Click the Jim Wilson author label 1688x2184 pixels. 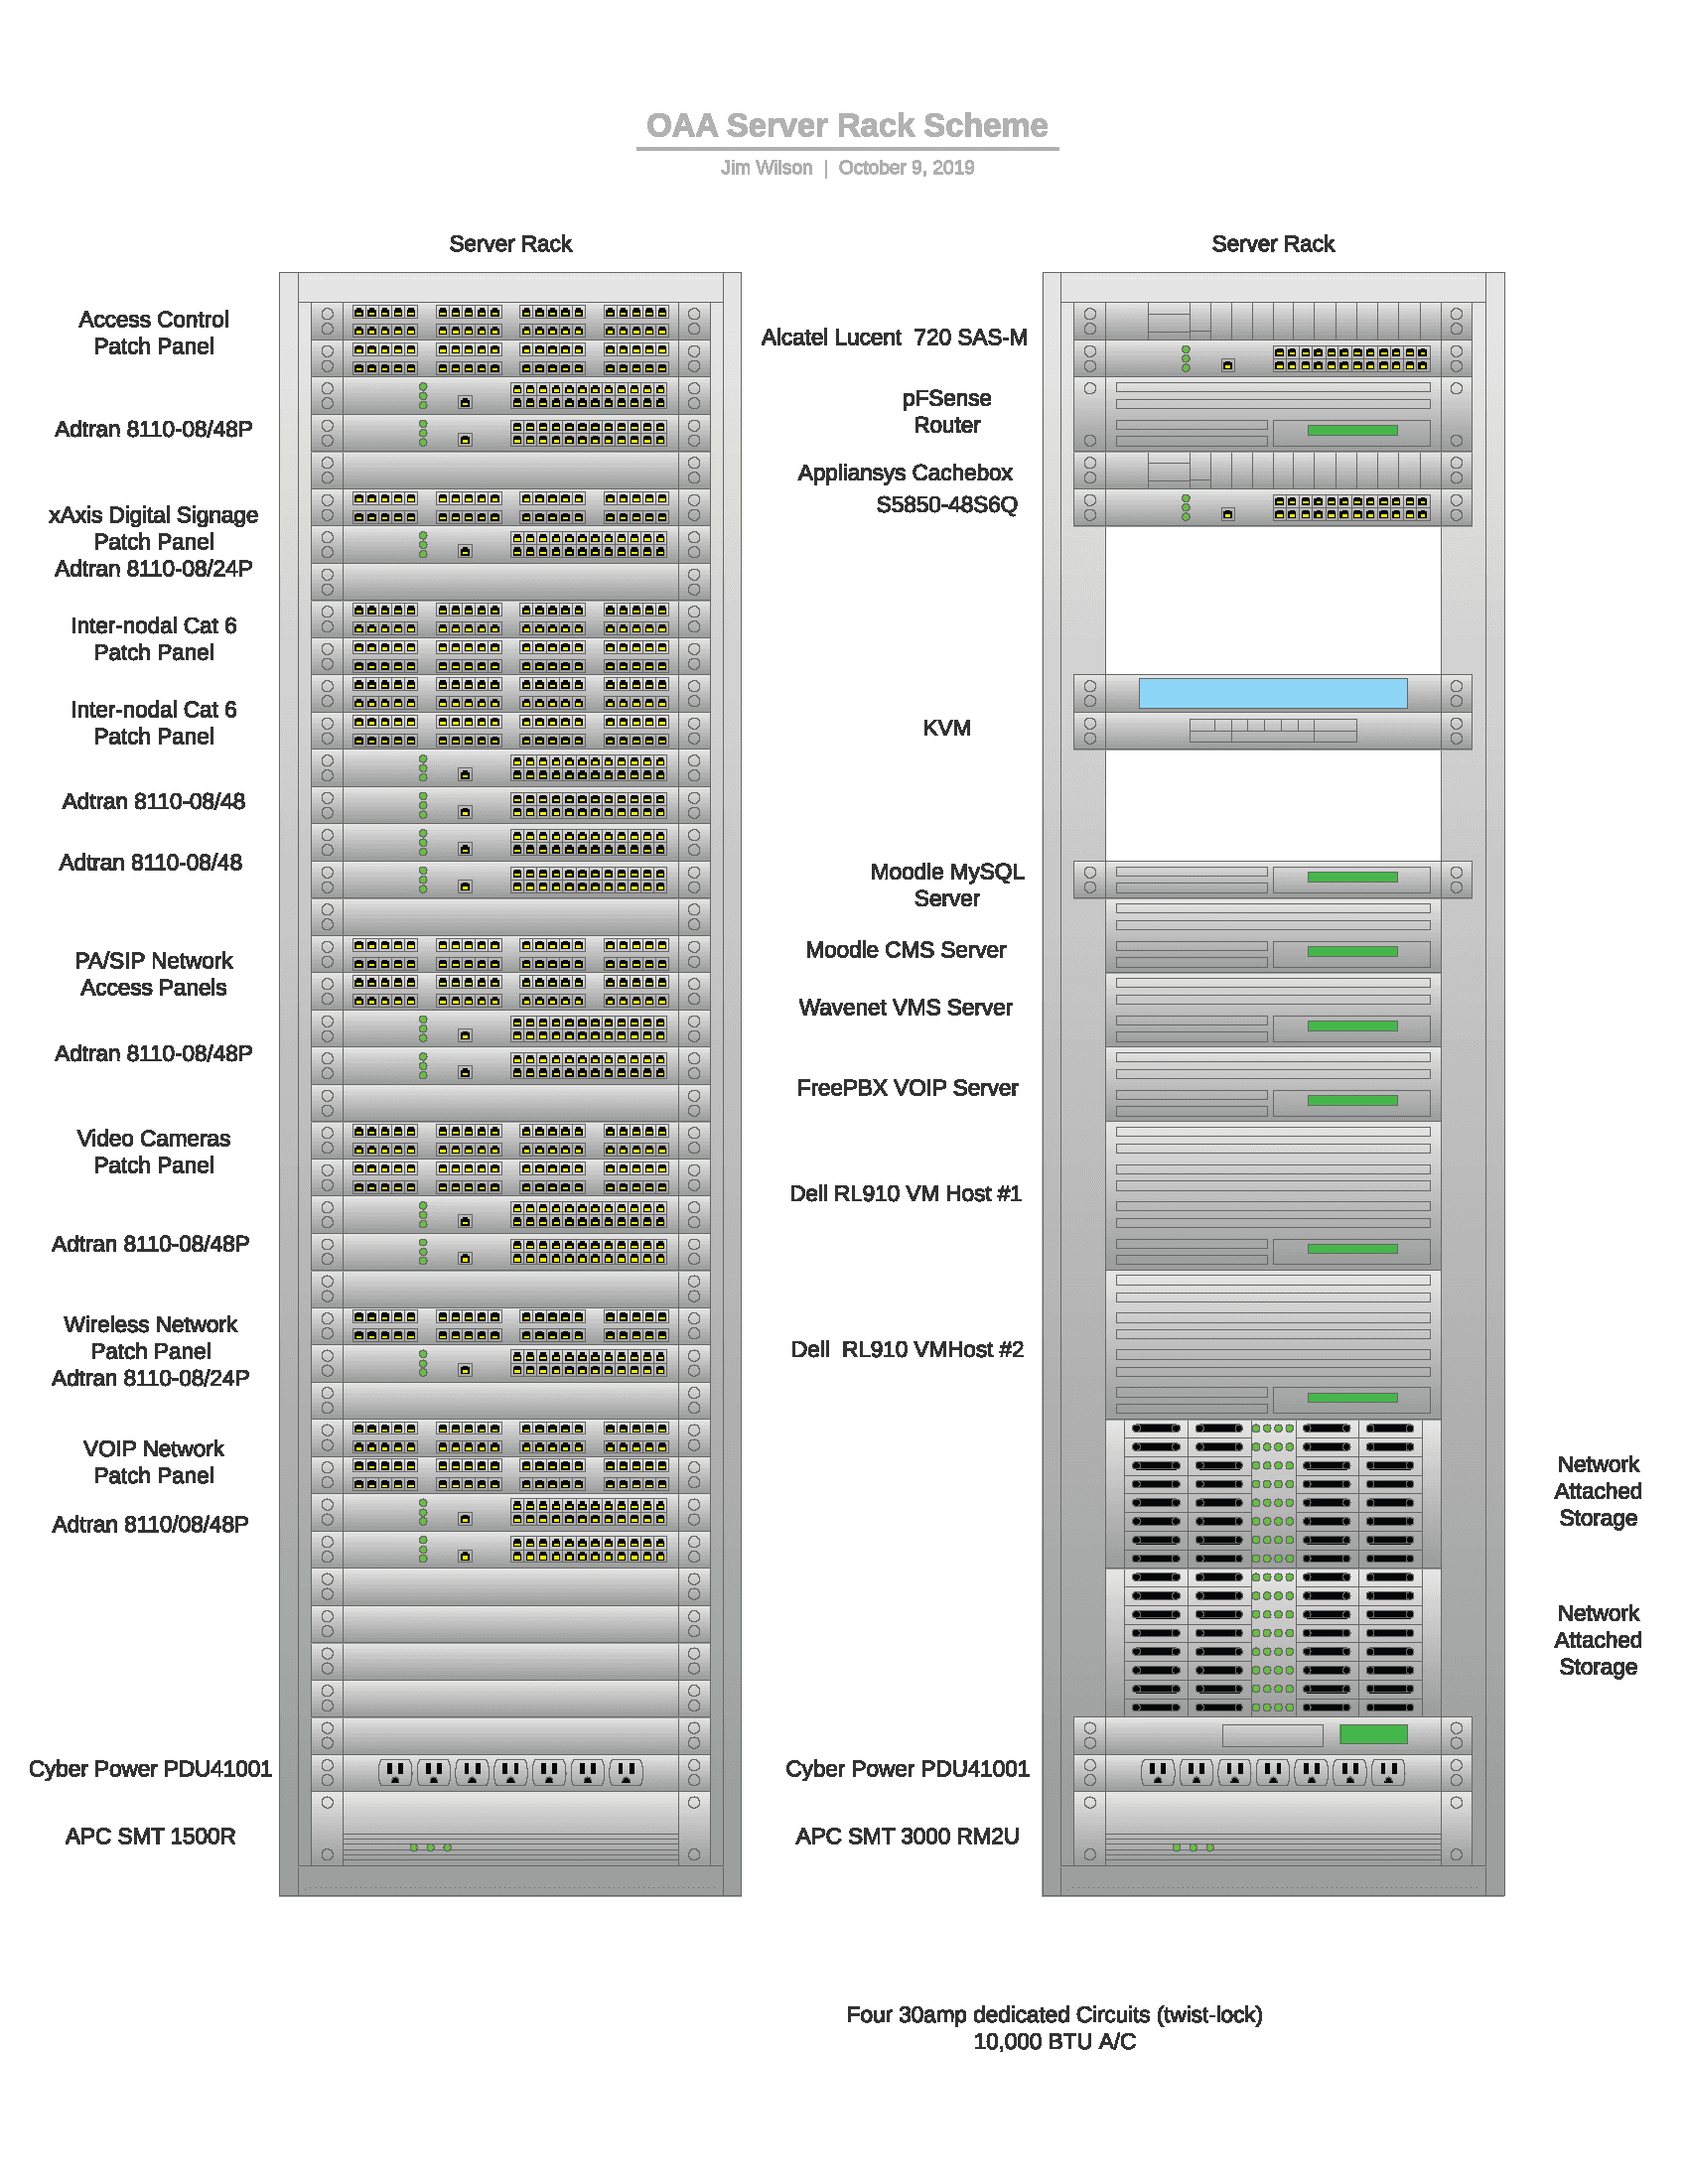(x=765, y=167)
